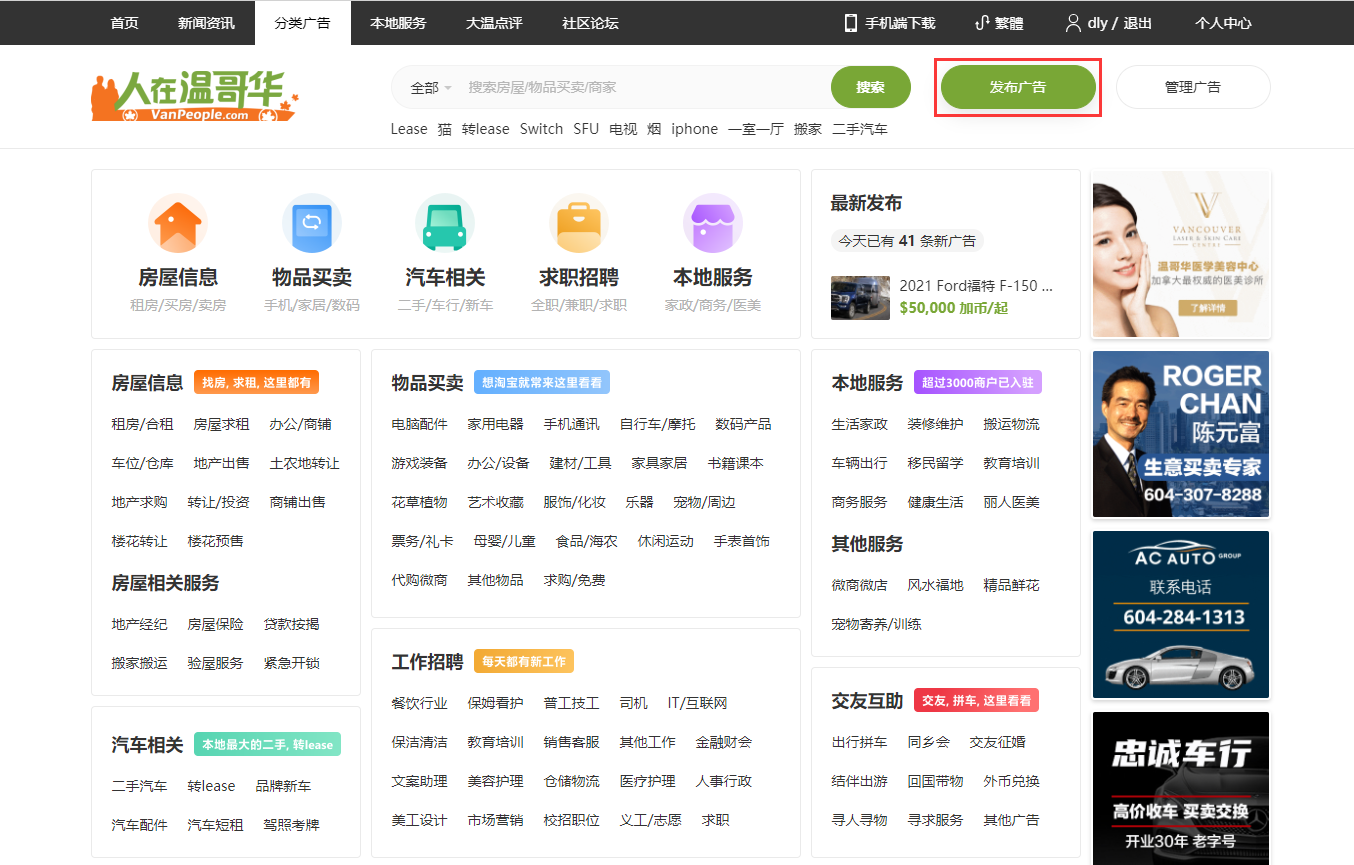Screen dimensions: 1354x865
Task: Click the 人在温哥华 VanPeople logo
Action: (195, 97)
